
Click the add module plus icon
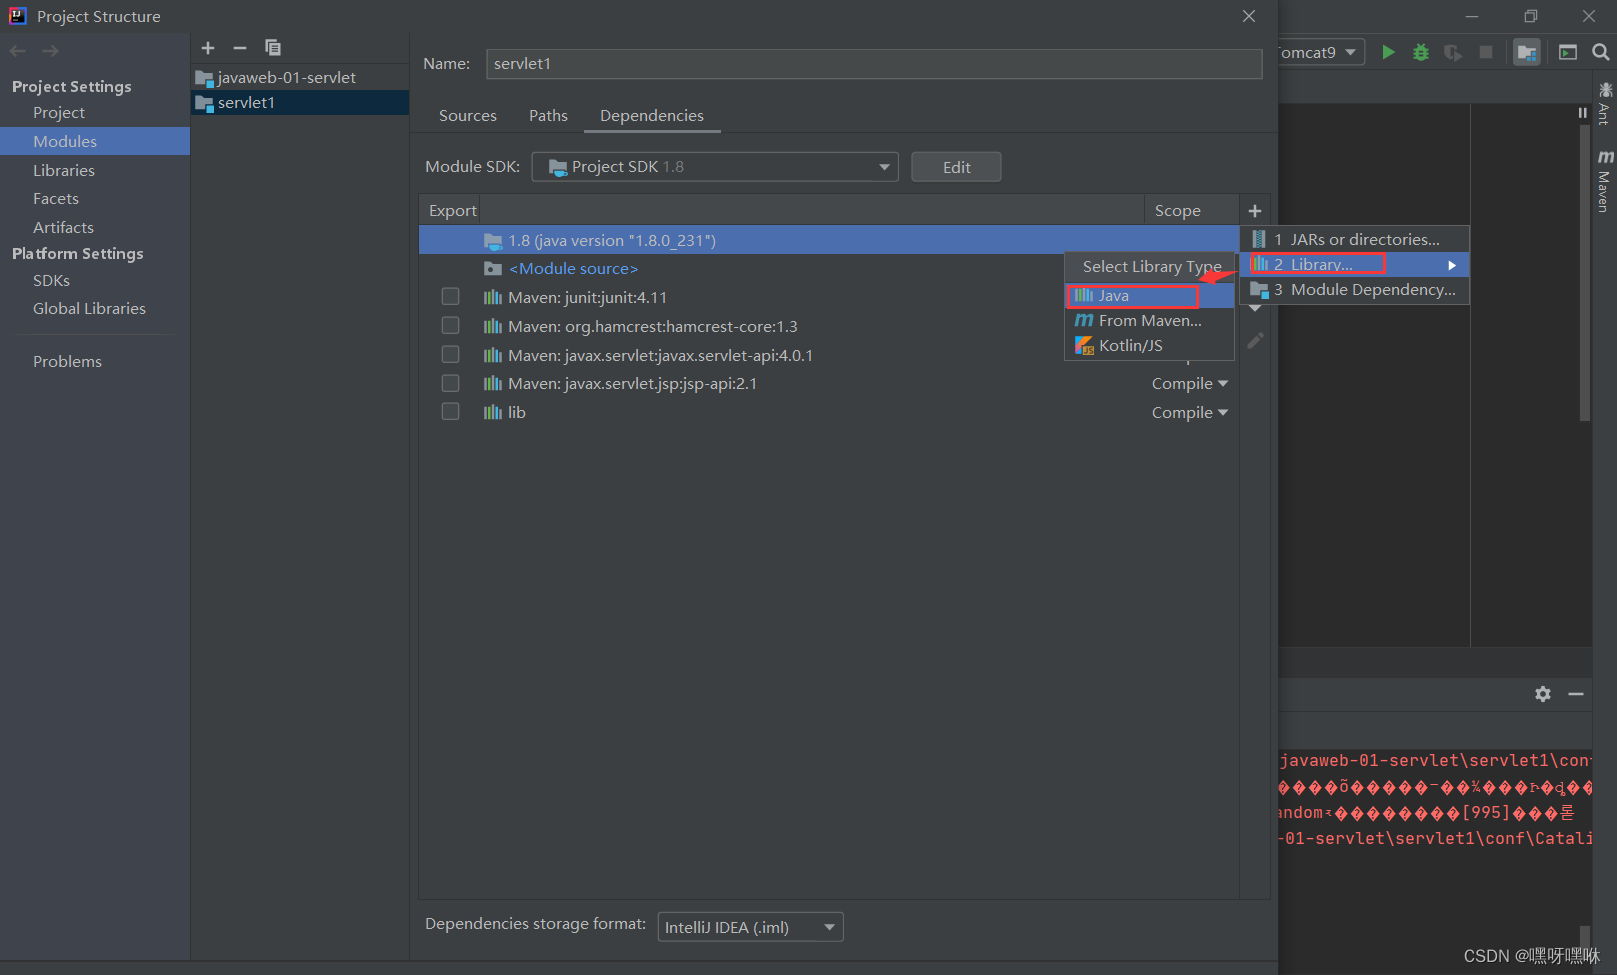[208, 47]
